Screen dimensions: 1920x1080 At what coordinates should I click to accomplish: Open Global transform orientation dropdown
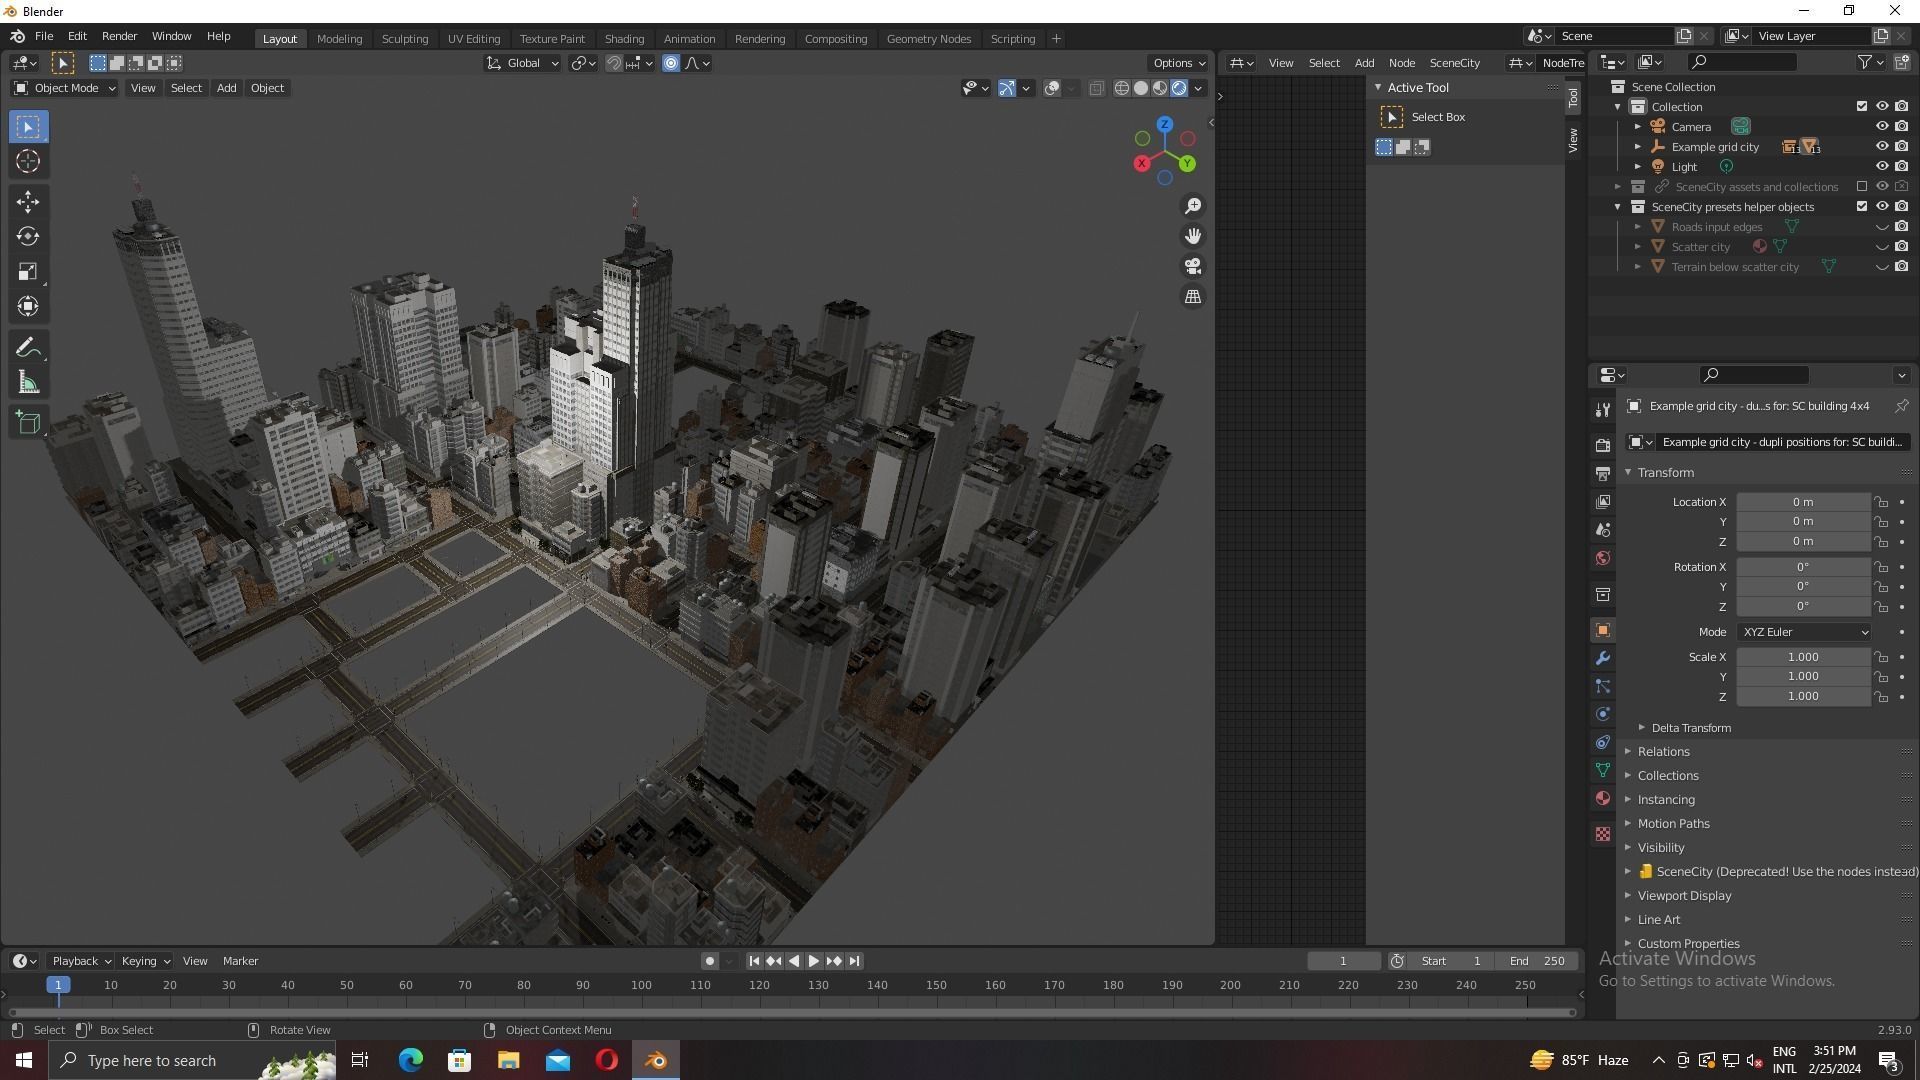(522, 63)
